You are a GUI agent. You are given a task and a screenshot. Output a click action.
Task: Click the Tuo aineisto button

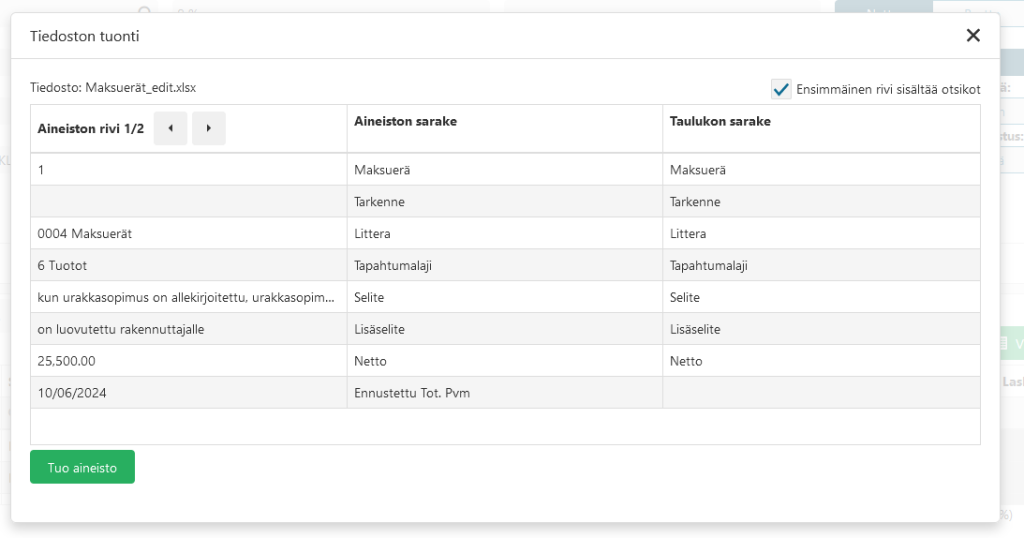[82, 467]
